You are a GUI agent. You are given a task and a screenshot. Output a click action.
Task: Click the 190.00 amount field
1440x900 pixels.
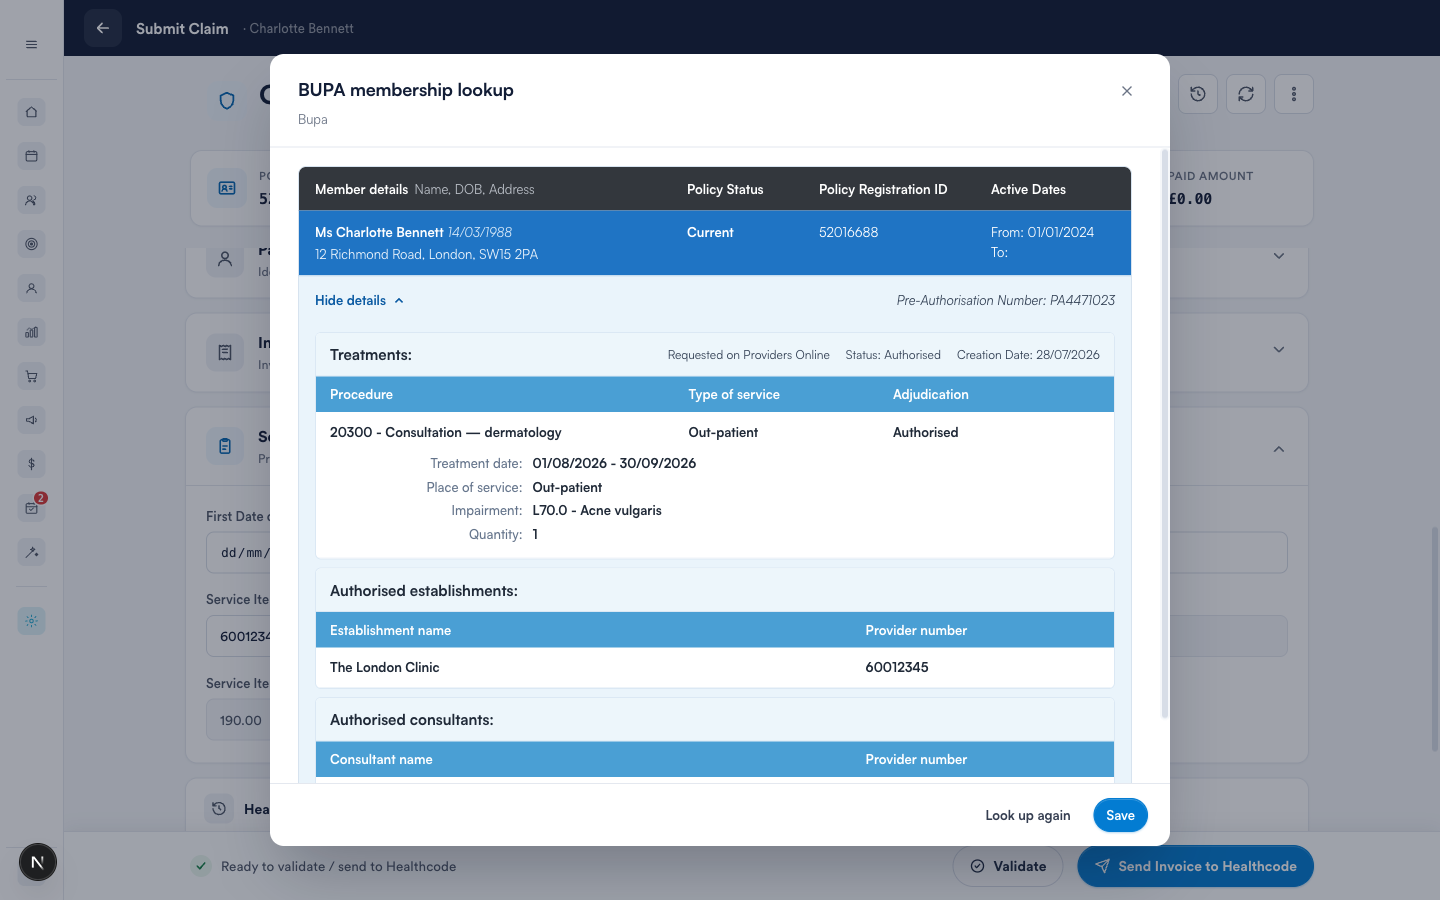tap(238, 720)
